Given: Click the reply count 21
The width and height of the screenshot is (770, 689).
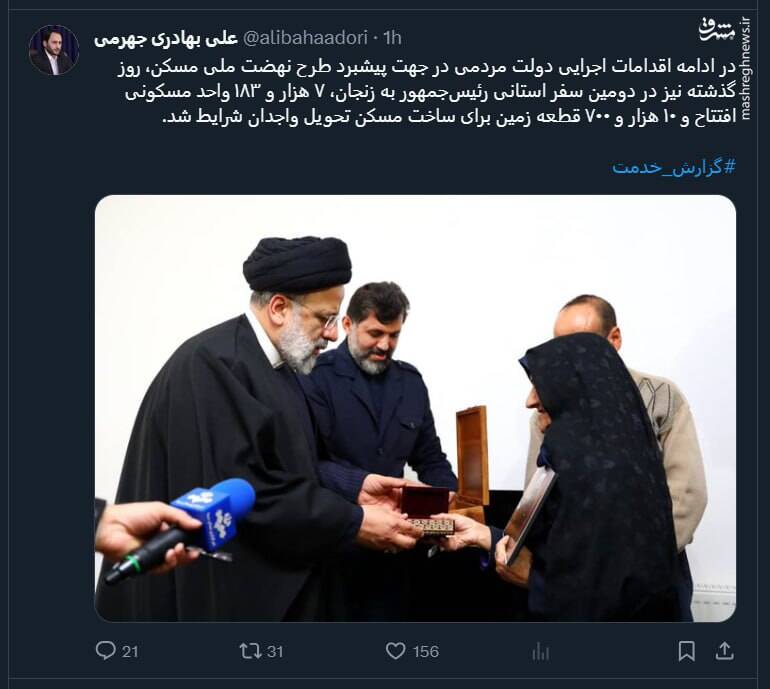Looking at the screenshot, I should click(x=130, y=652).
